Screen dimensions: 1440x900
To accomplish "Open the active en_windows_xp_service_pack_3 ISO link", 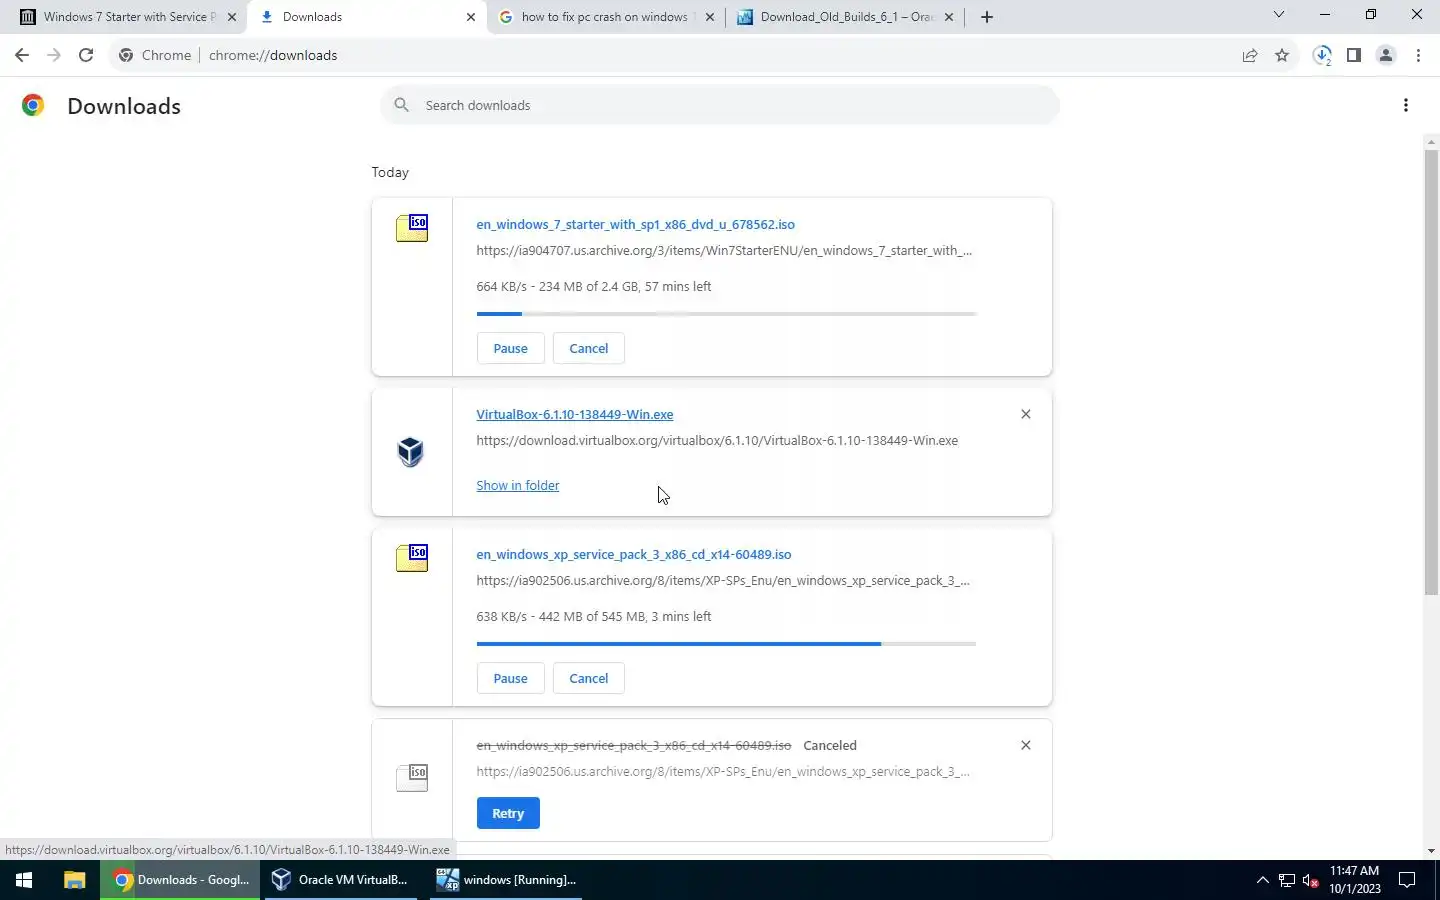I will click(x=634, y=554).
